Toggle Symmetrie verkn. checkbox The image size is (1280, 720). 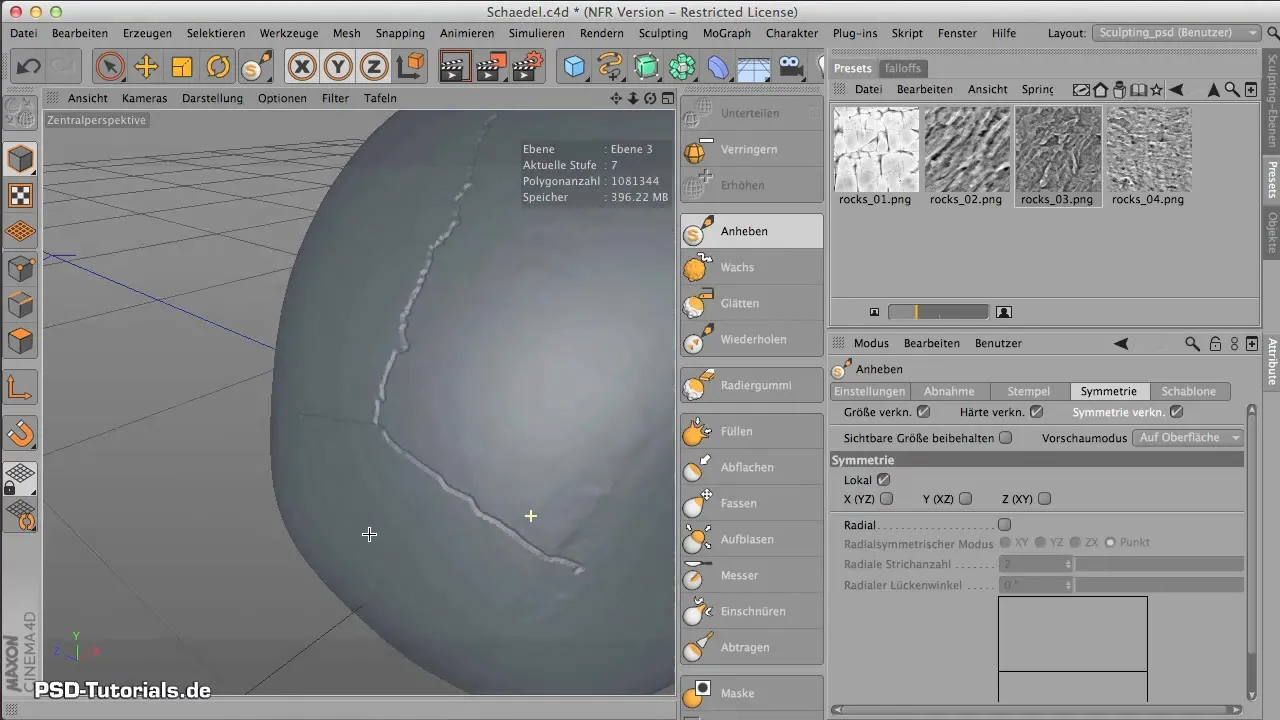click(x=1176, y=412)
